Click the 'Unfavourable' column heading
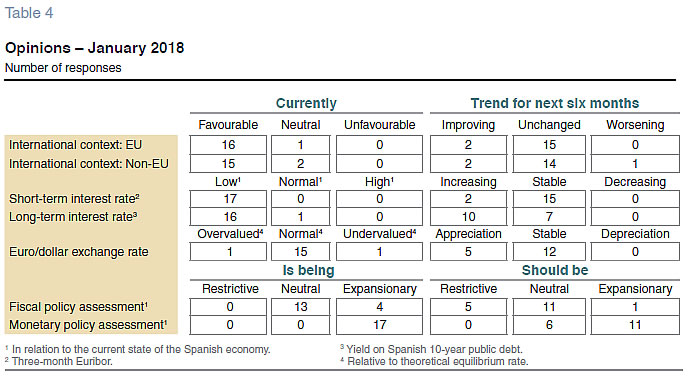 380,125
